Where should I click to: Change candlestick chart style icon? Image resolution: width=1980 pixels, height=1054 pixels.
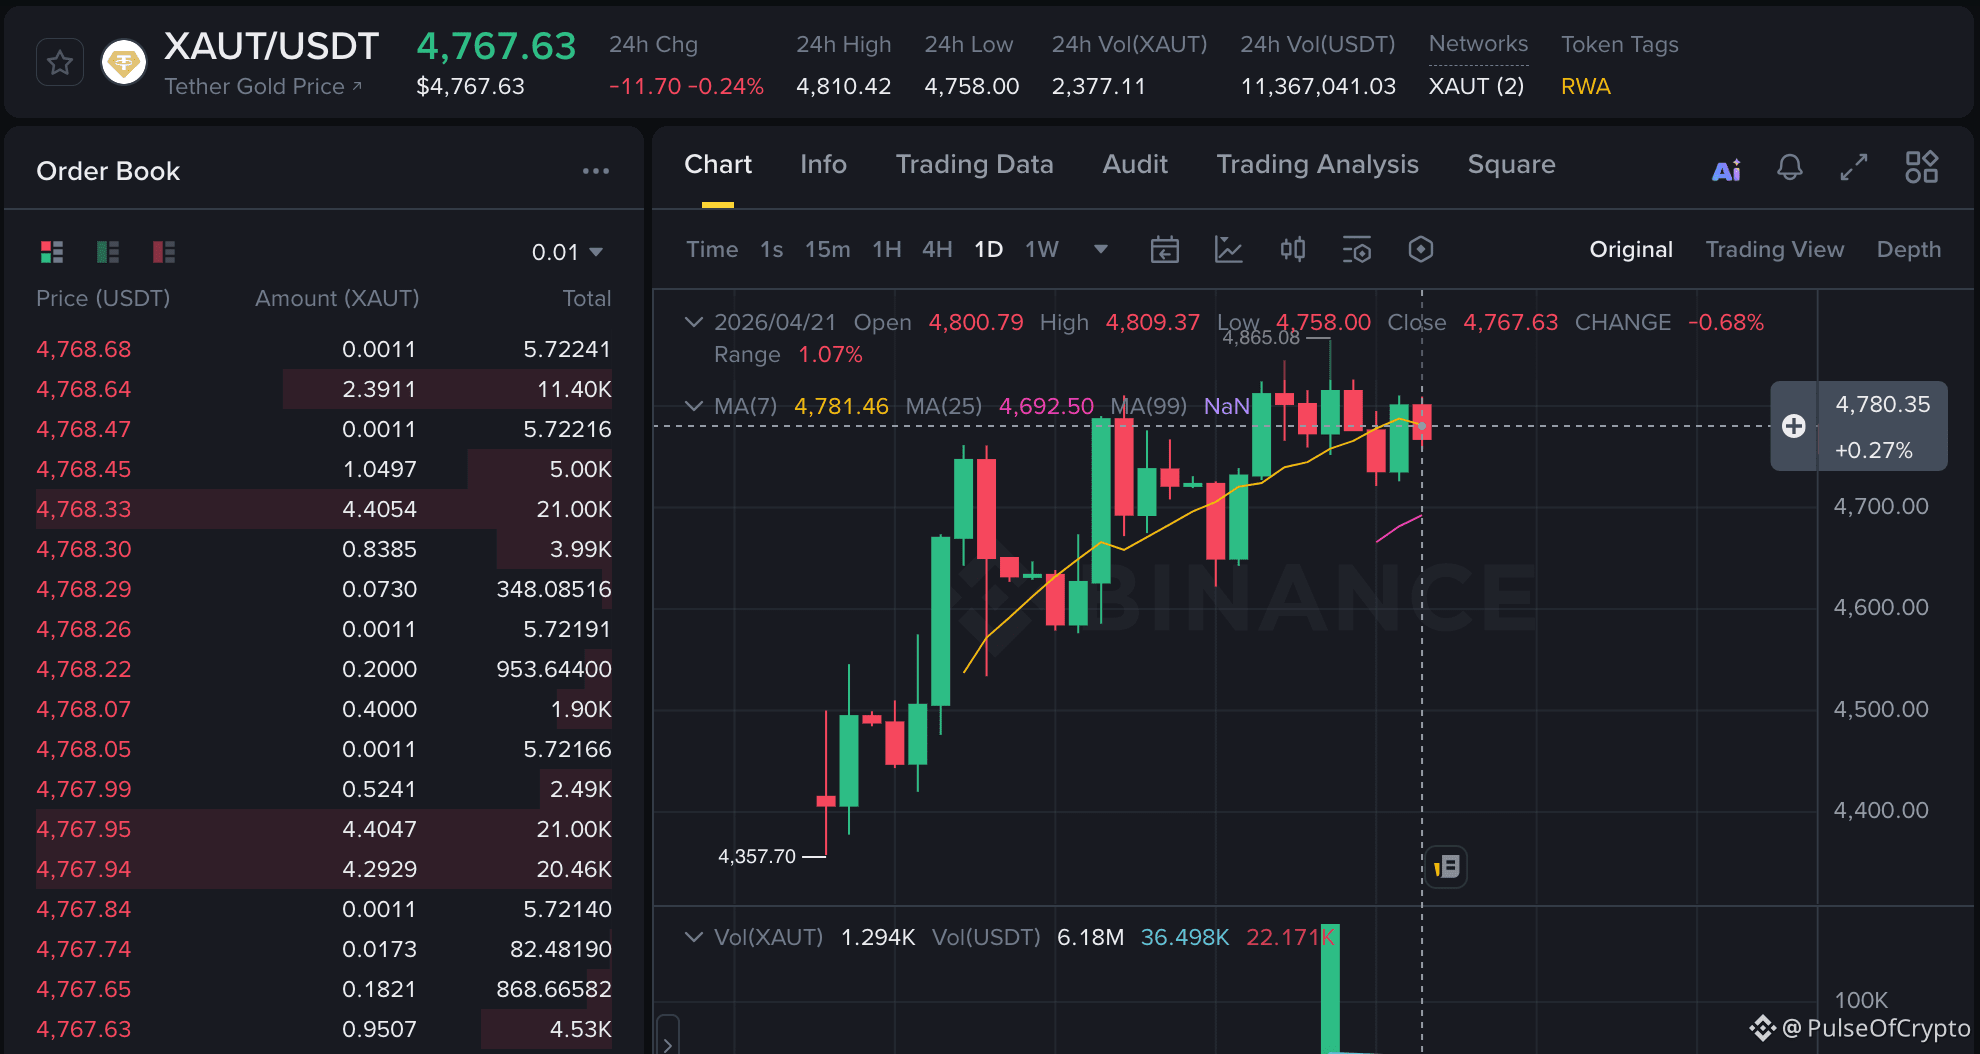(x=1293, y=249)
